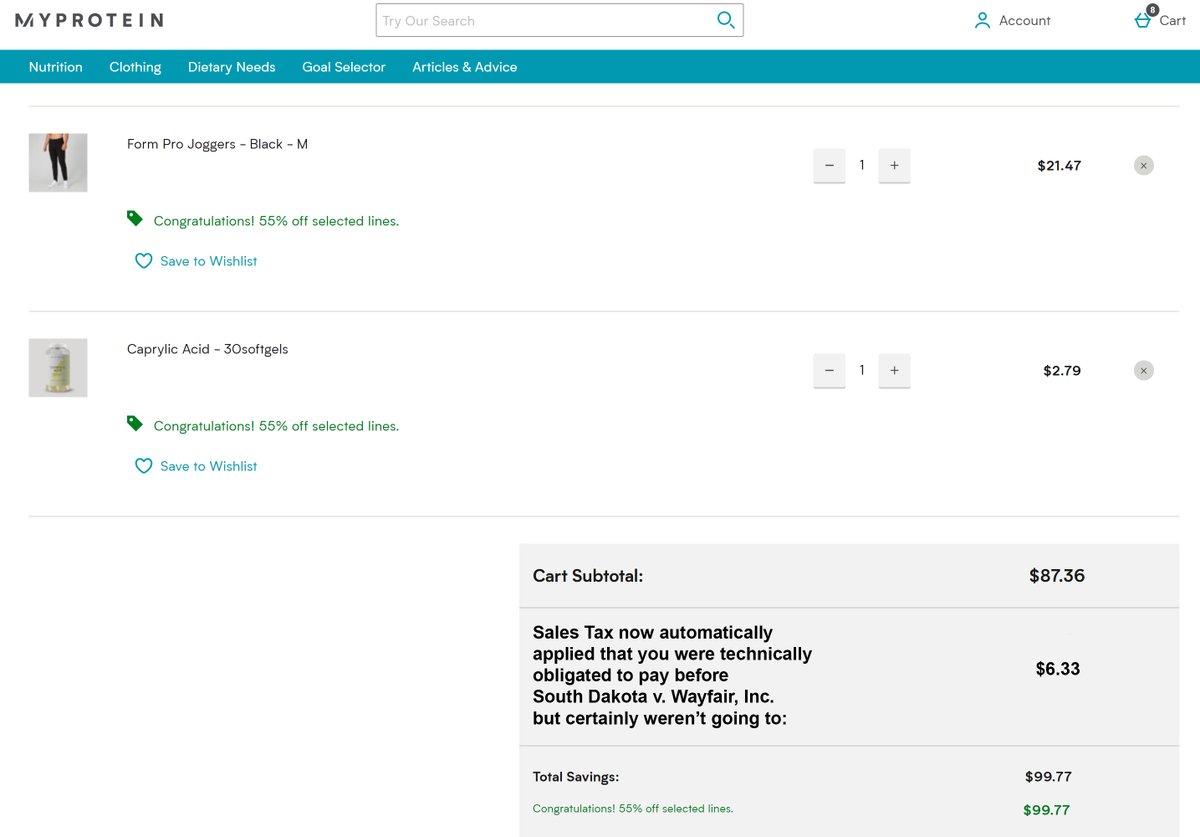Click the Cart Subtotal $87.36 value
The height and width of the screenshot is (837, 1200).
(x=1057, y=576)
